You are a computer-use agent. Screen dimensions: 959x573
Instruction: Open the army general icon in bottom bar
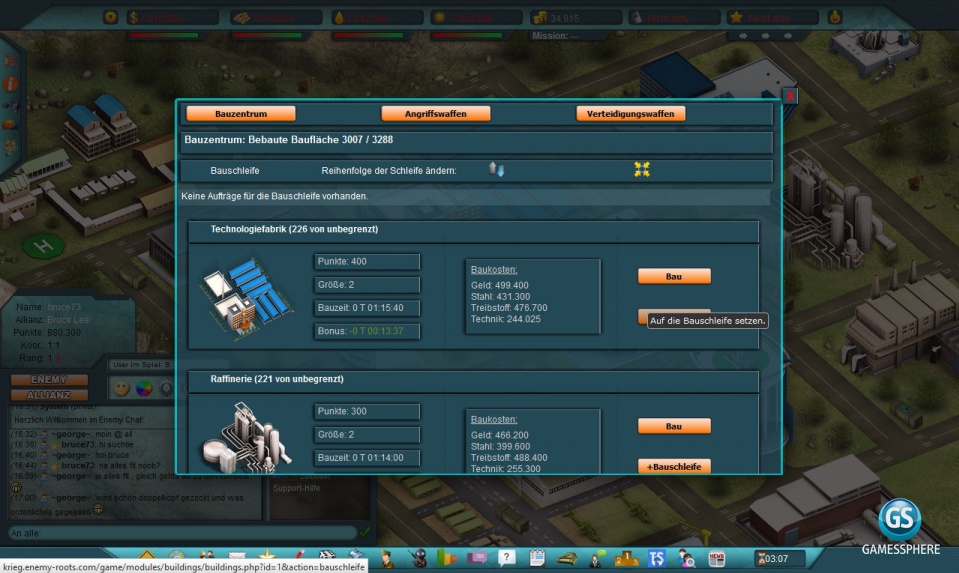point(387,559)
